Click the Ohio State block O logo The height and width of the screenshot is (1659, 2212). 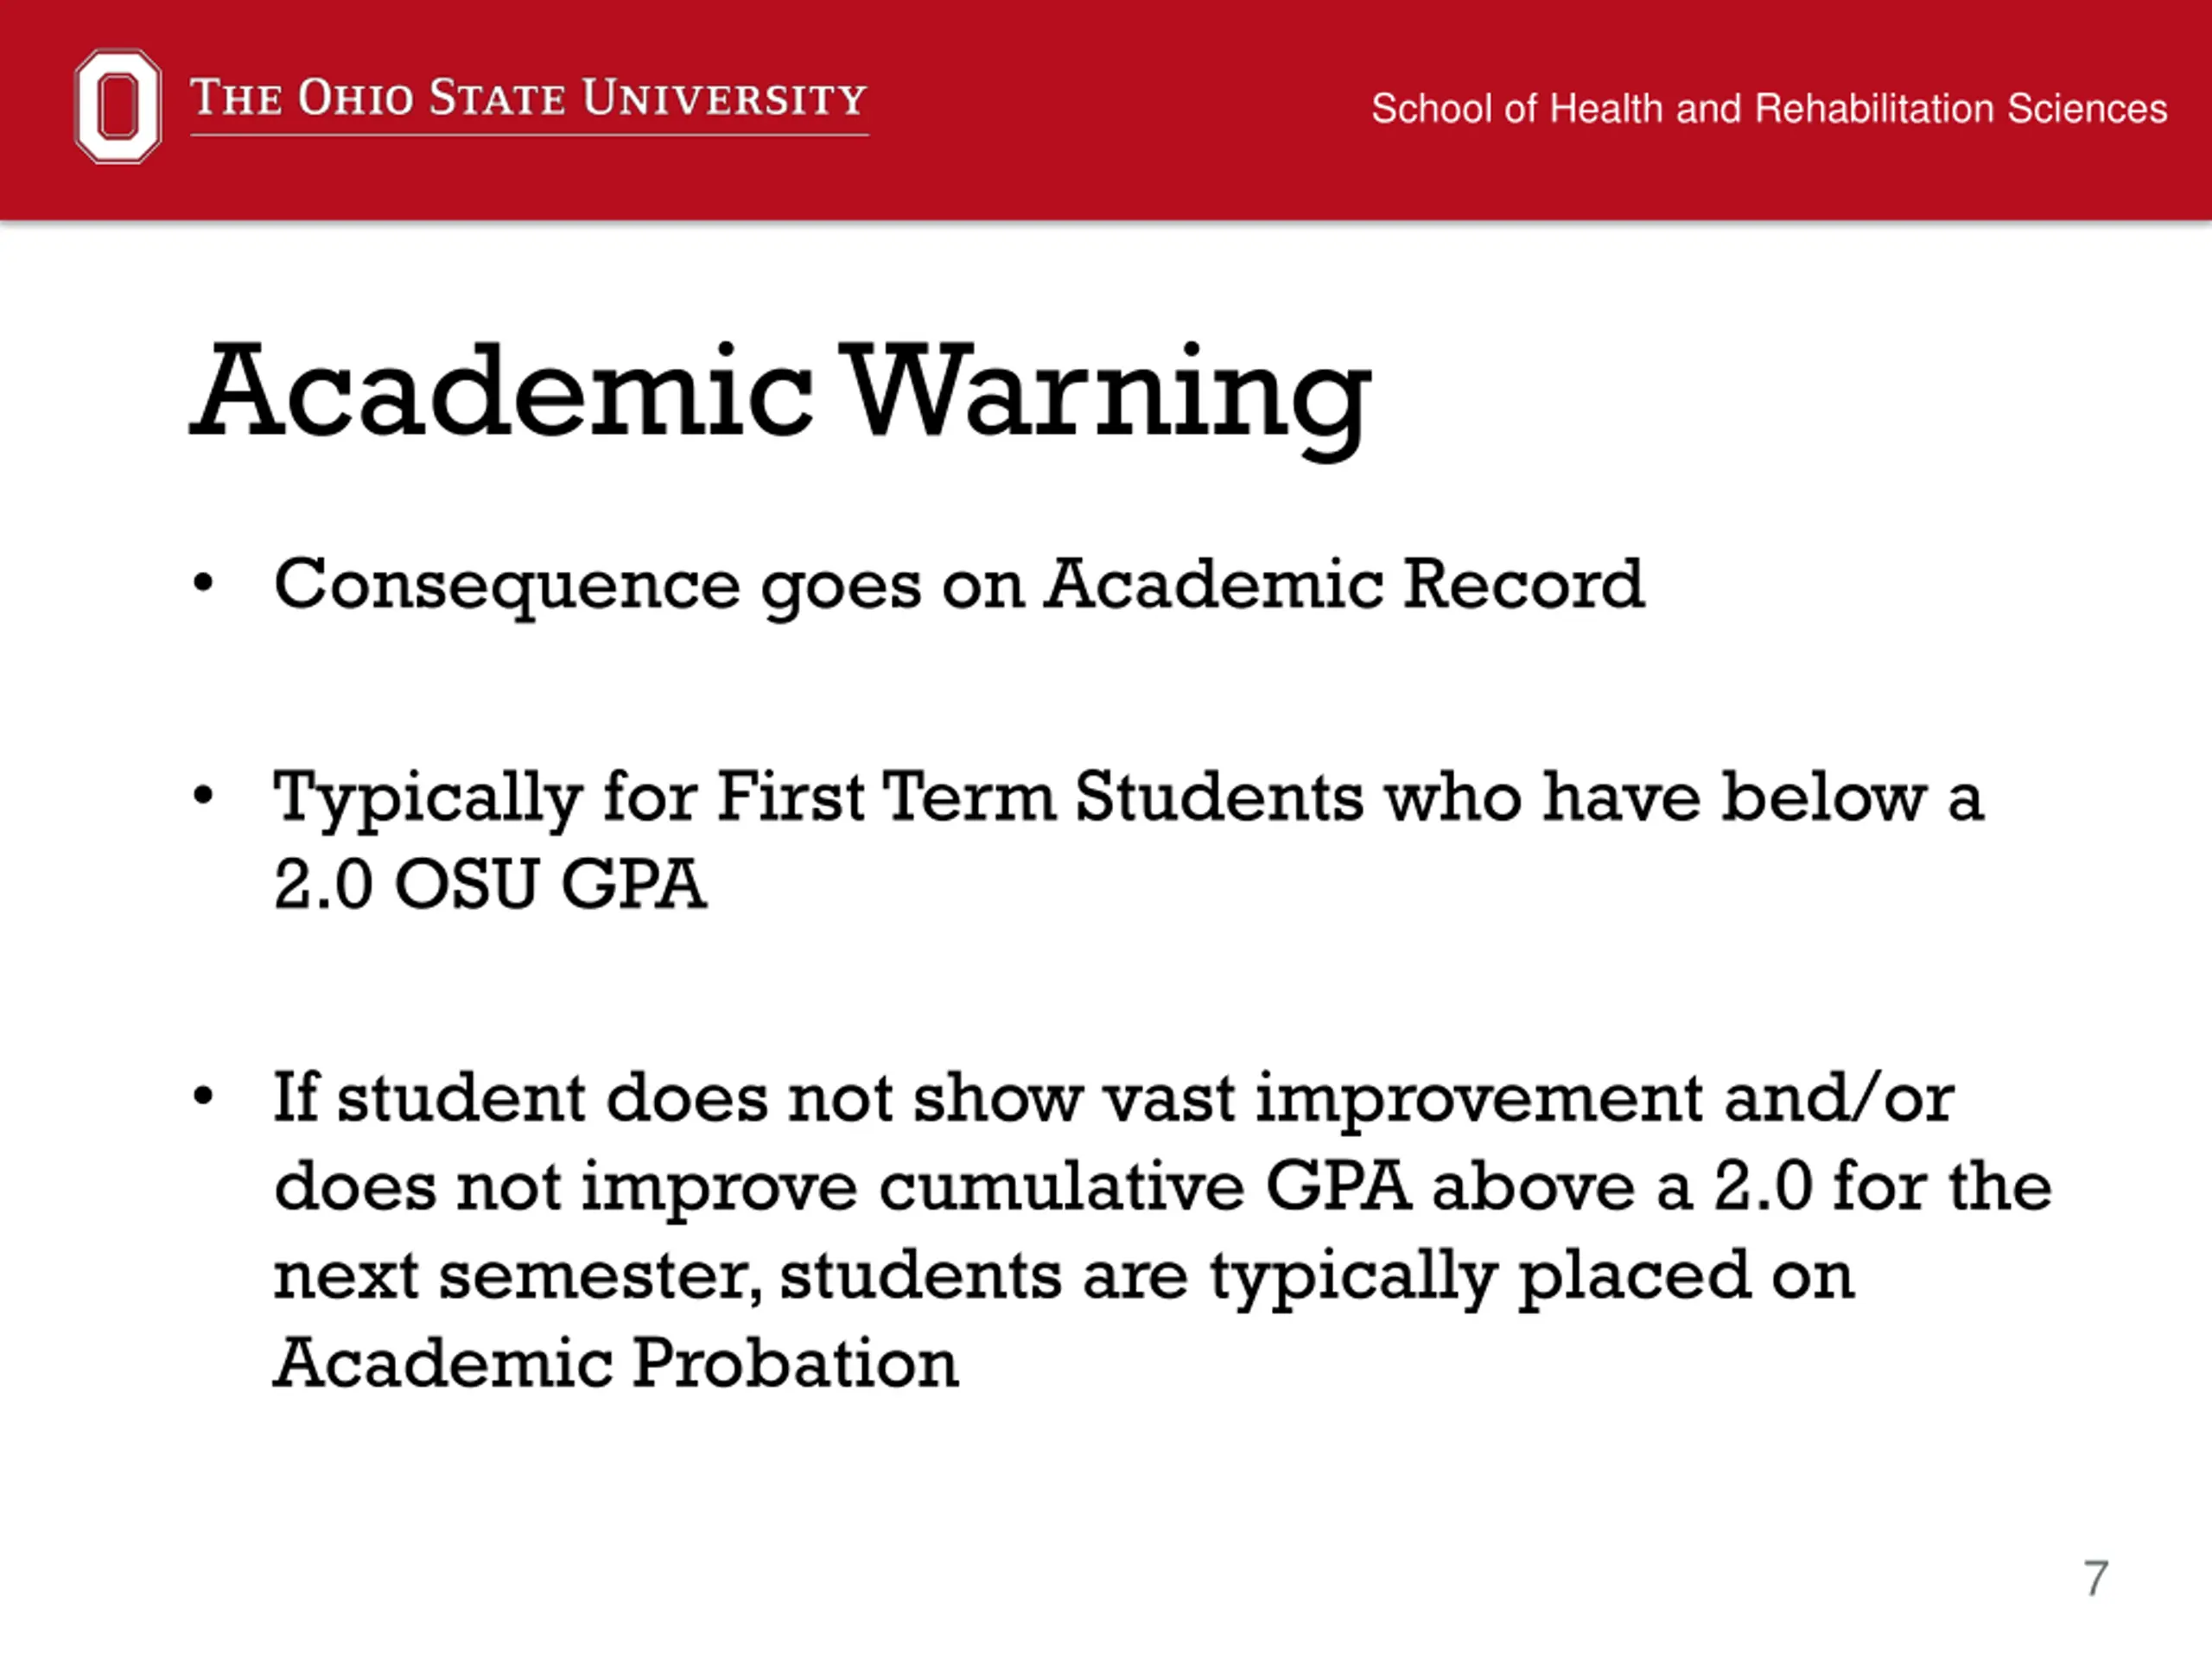click(118, 106)
